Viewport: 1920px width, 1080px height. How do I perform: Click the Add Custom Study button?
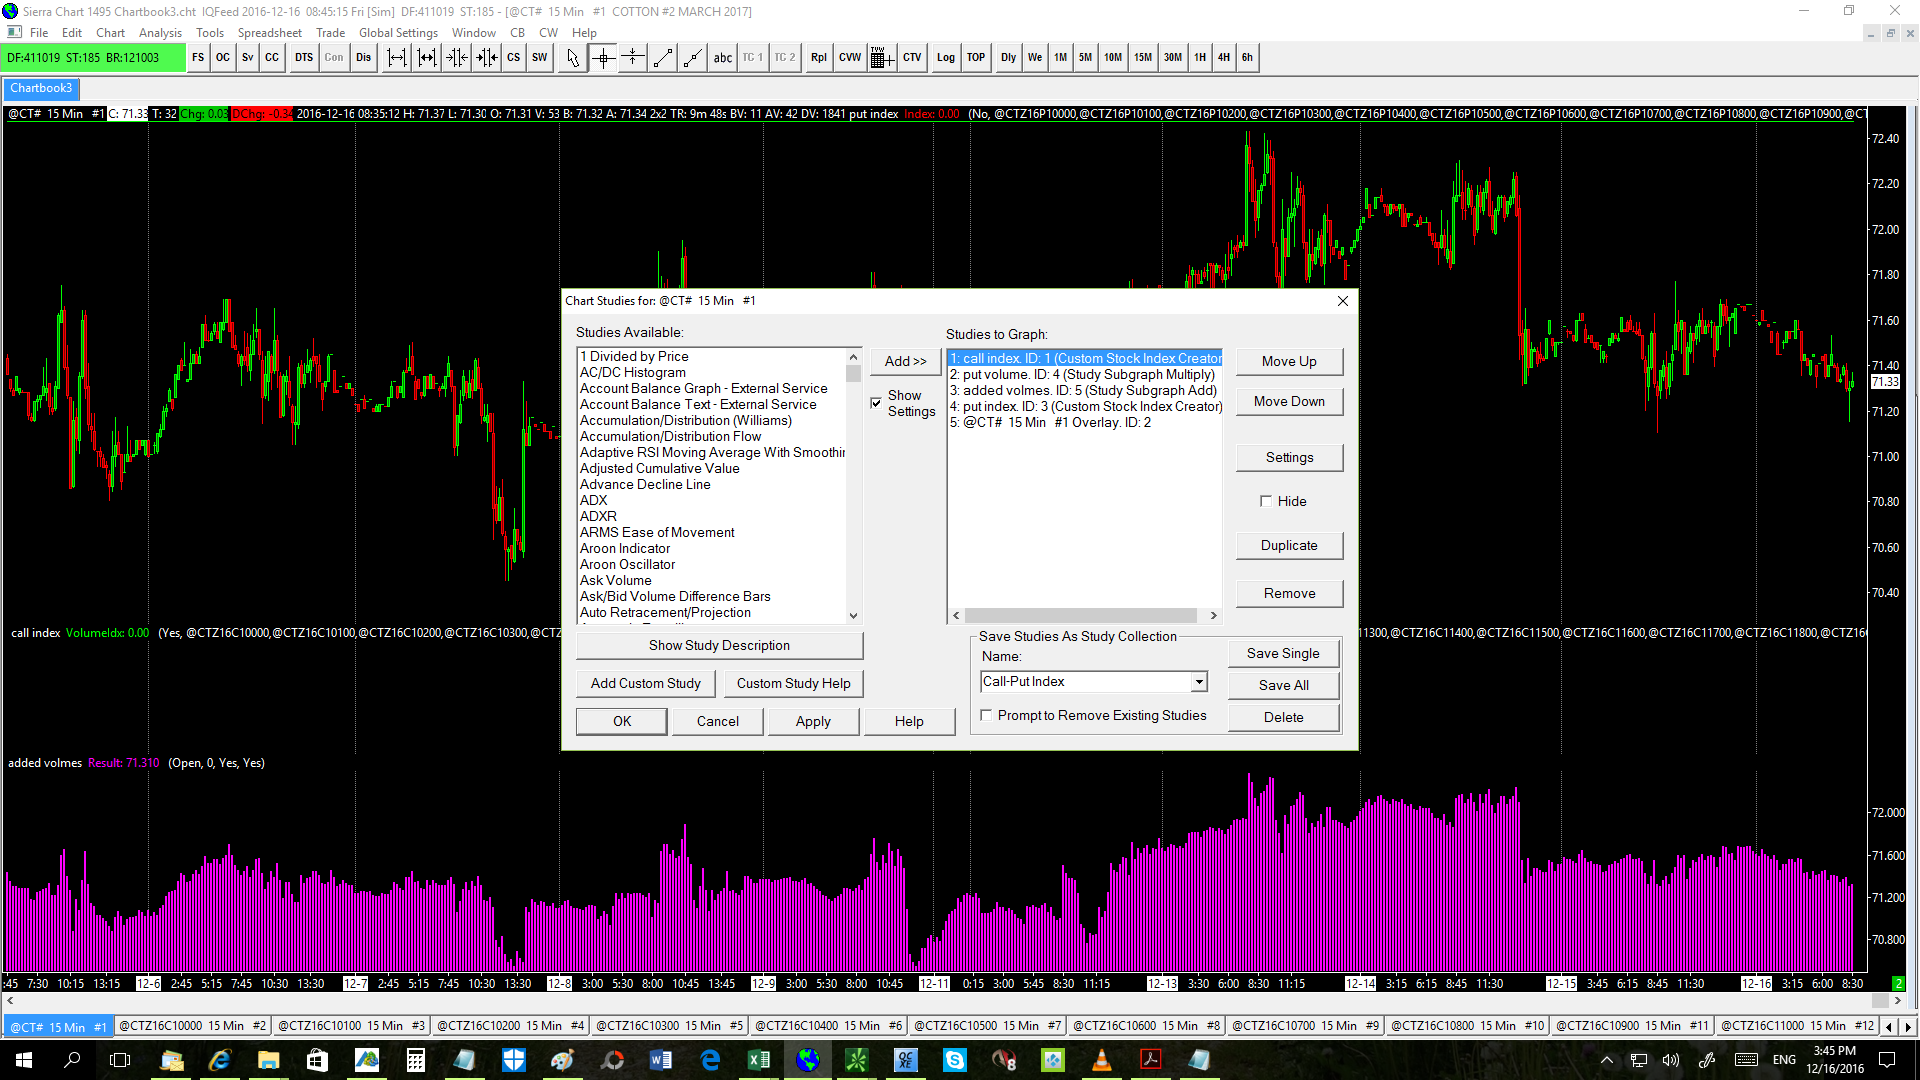[645, 683]
